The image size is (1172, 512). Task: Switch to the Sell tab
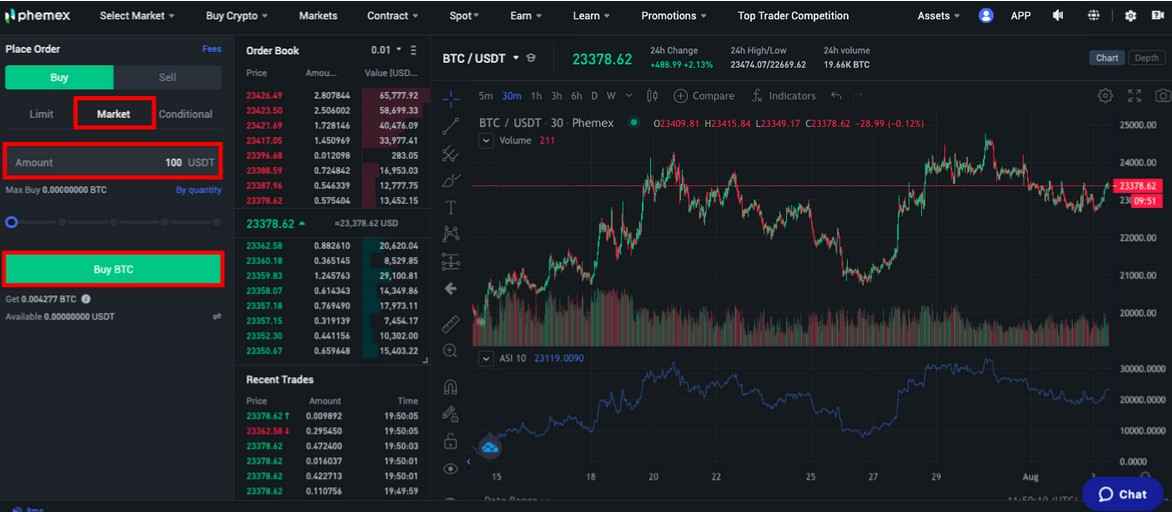coord(167,78)
